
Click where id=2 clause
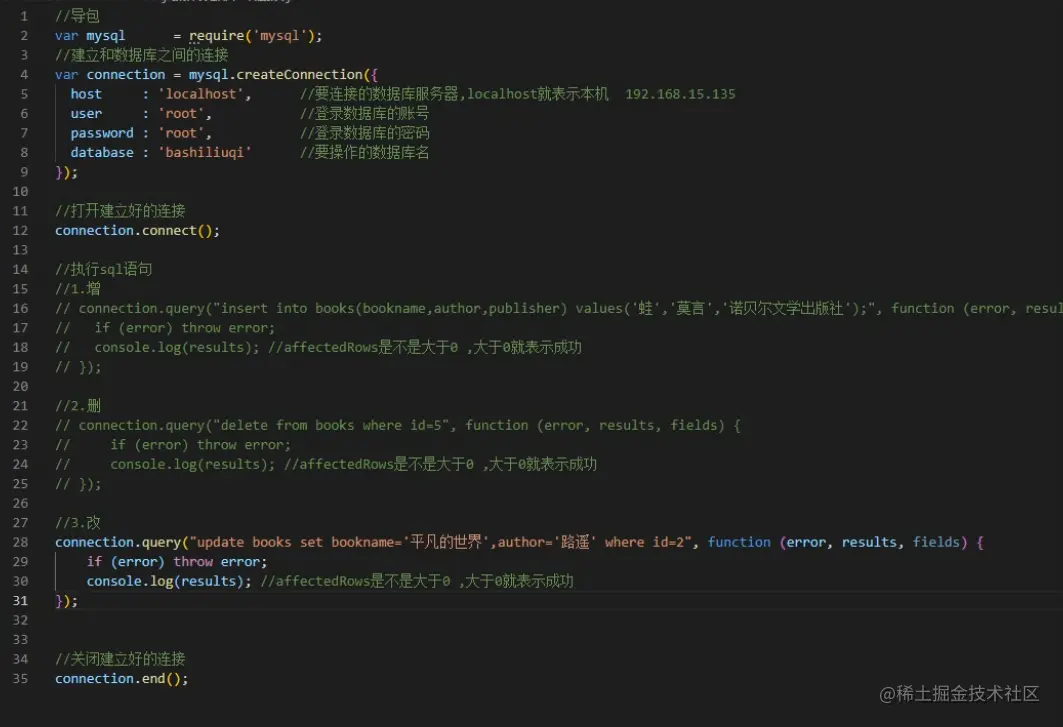pos(644,543)
